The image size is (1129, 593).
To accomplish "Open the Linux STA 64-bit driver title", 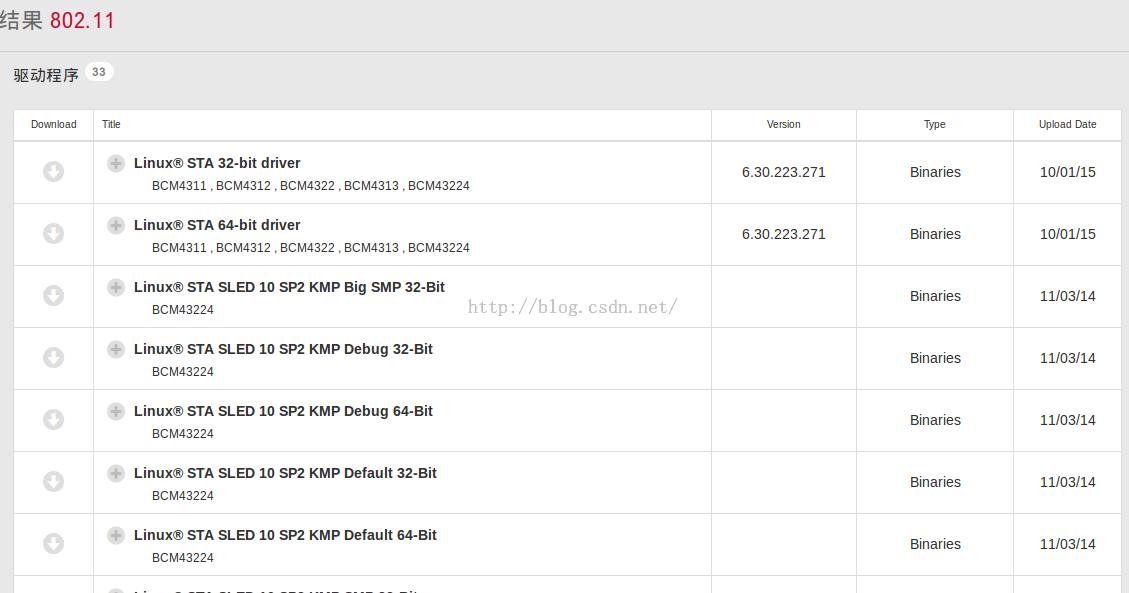I will point(217,225).
